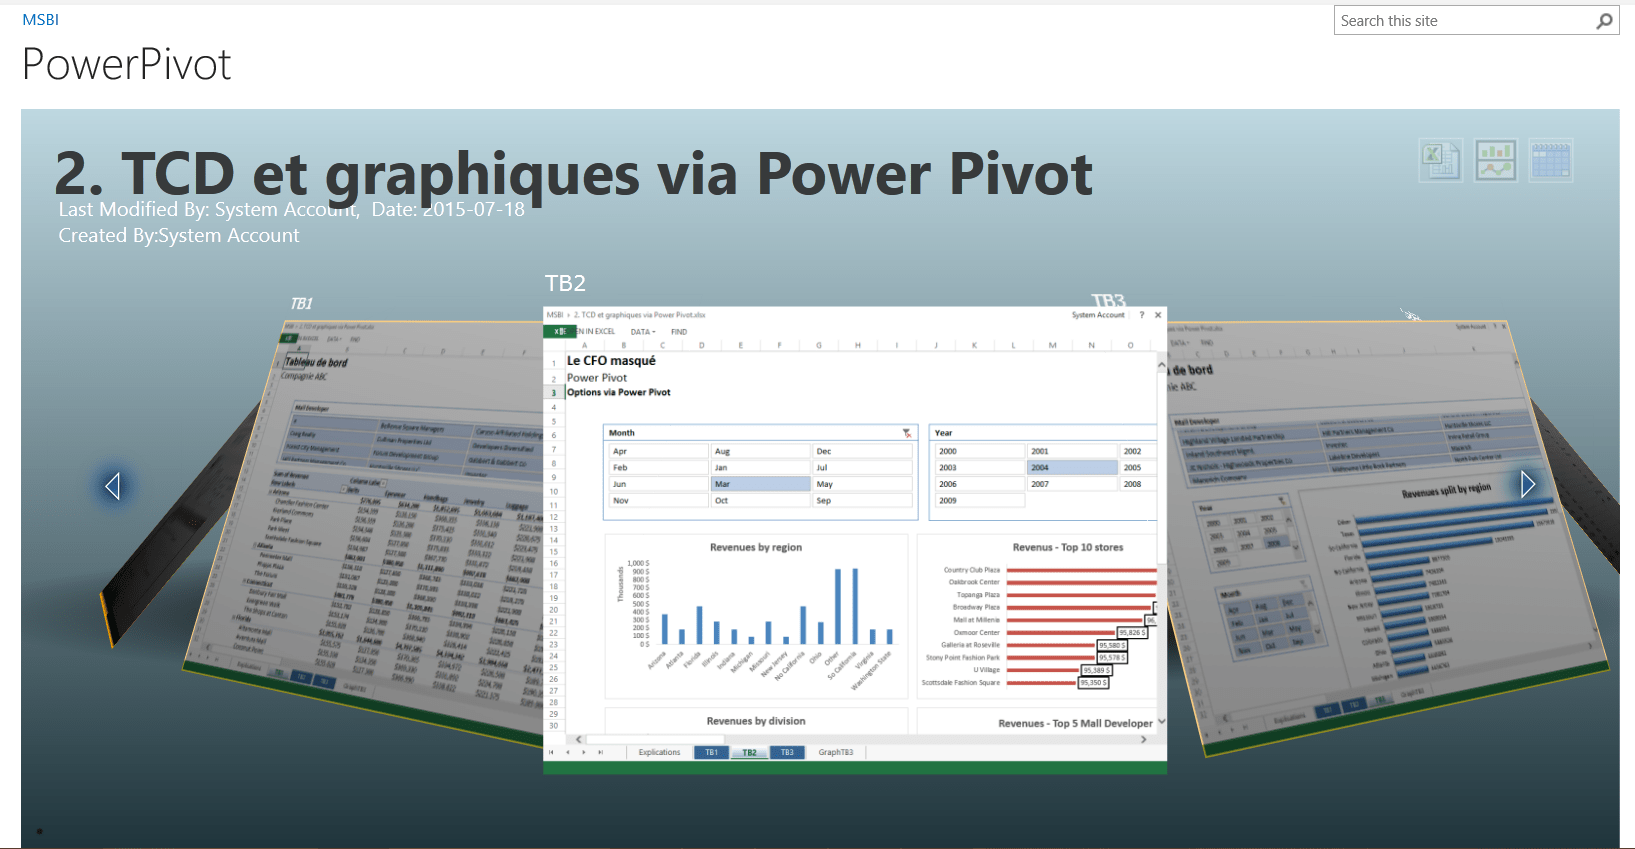1635x849 pixels.
Task: Open the DATA dropdown menu
Action: point(642,332)
